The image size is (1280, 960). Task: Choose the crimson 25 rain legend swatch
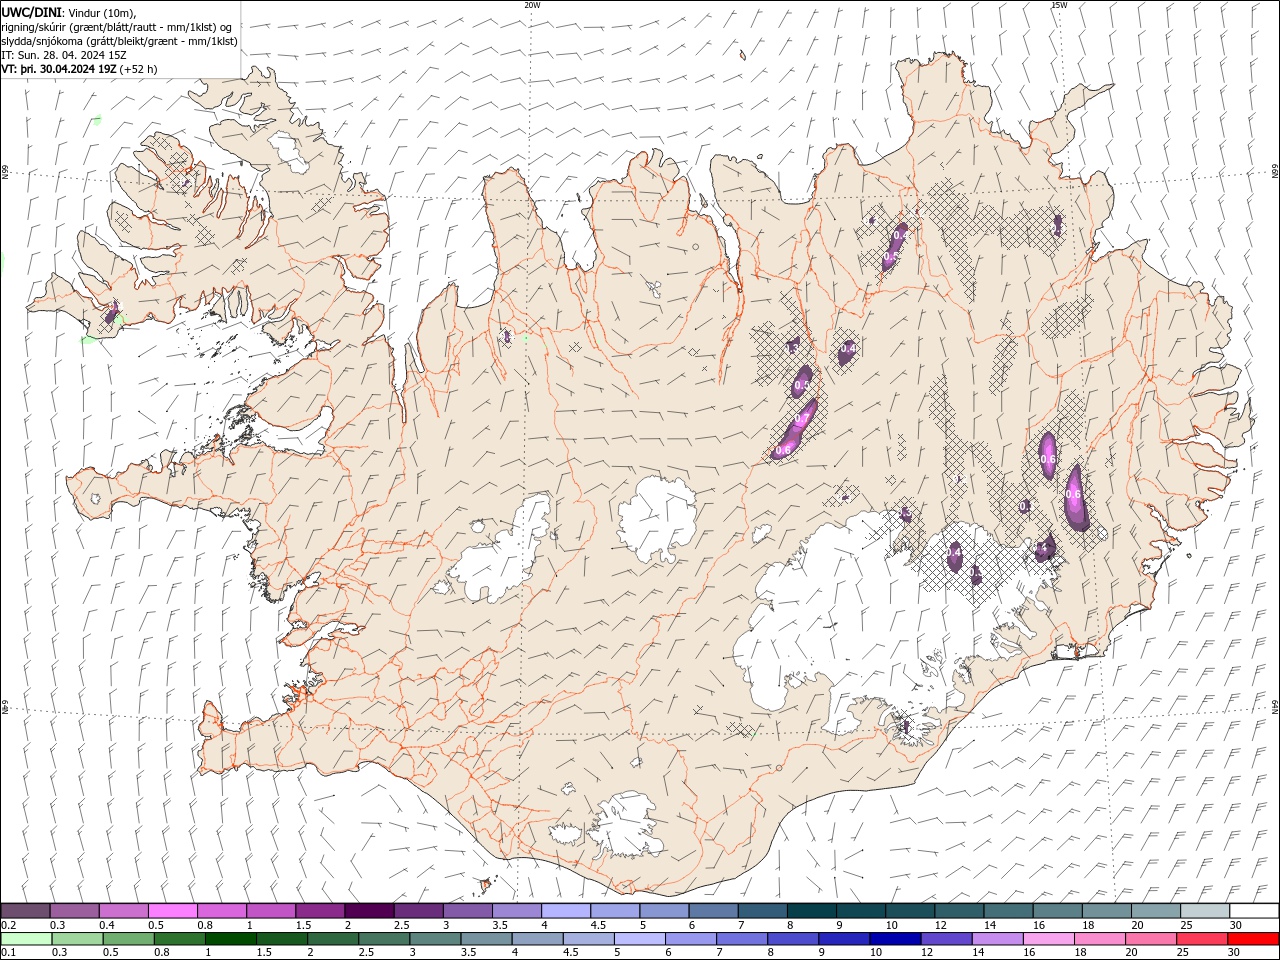(1202, 939)
